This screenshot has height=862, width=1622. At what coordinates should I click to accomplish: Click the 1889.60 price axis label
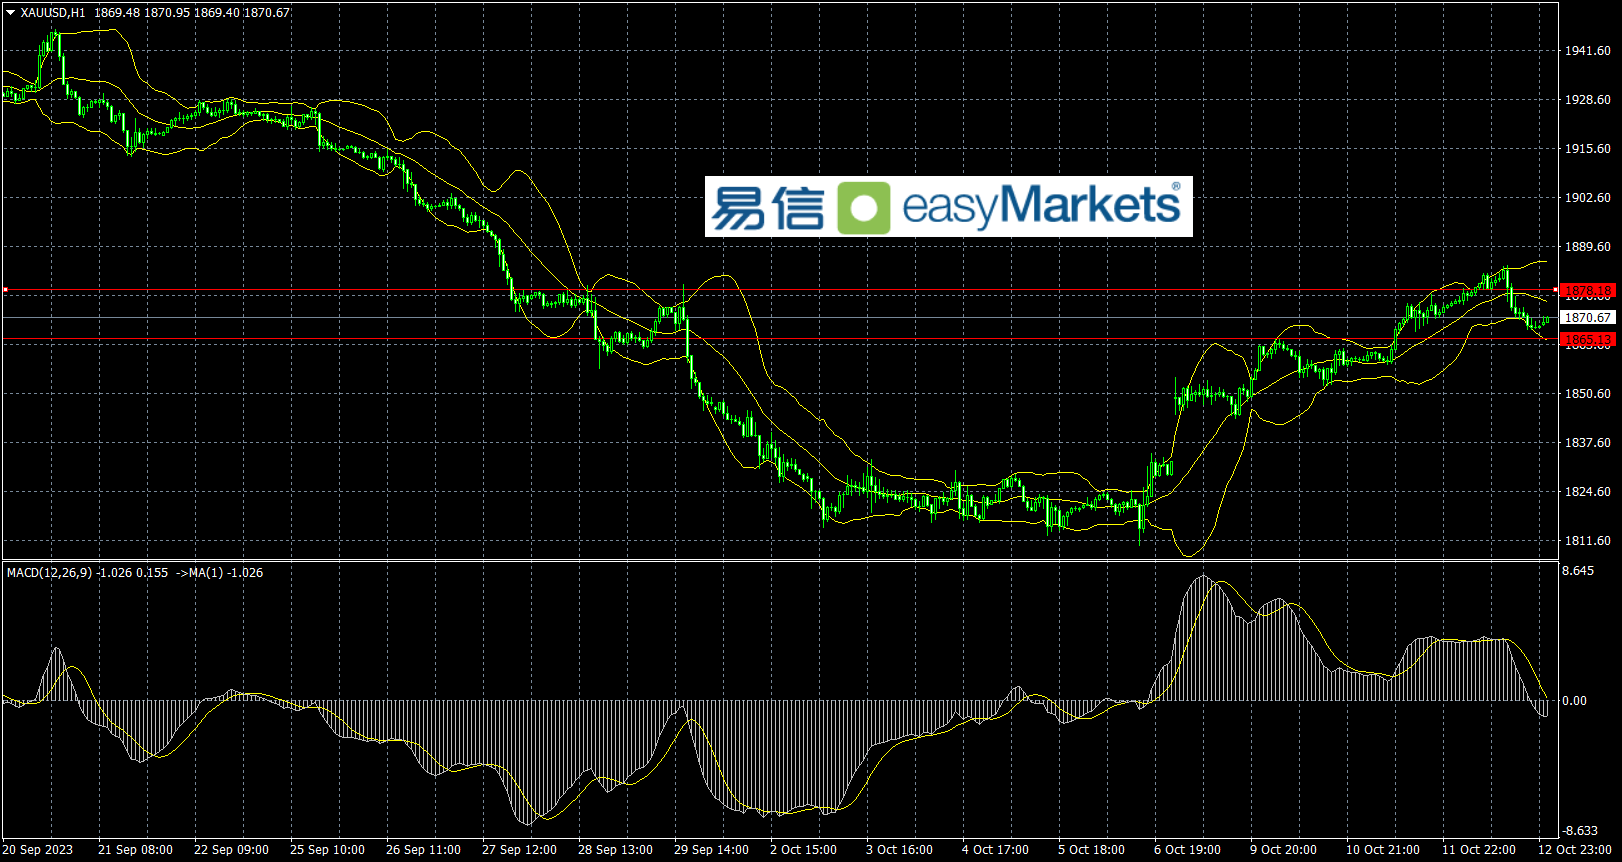tap(1588, 247)
